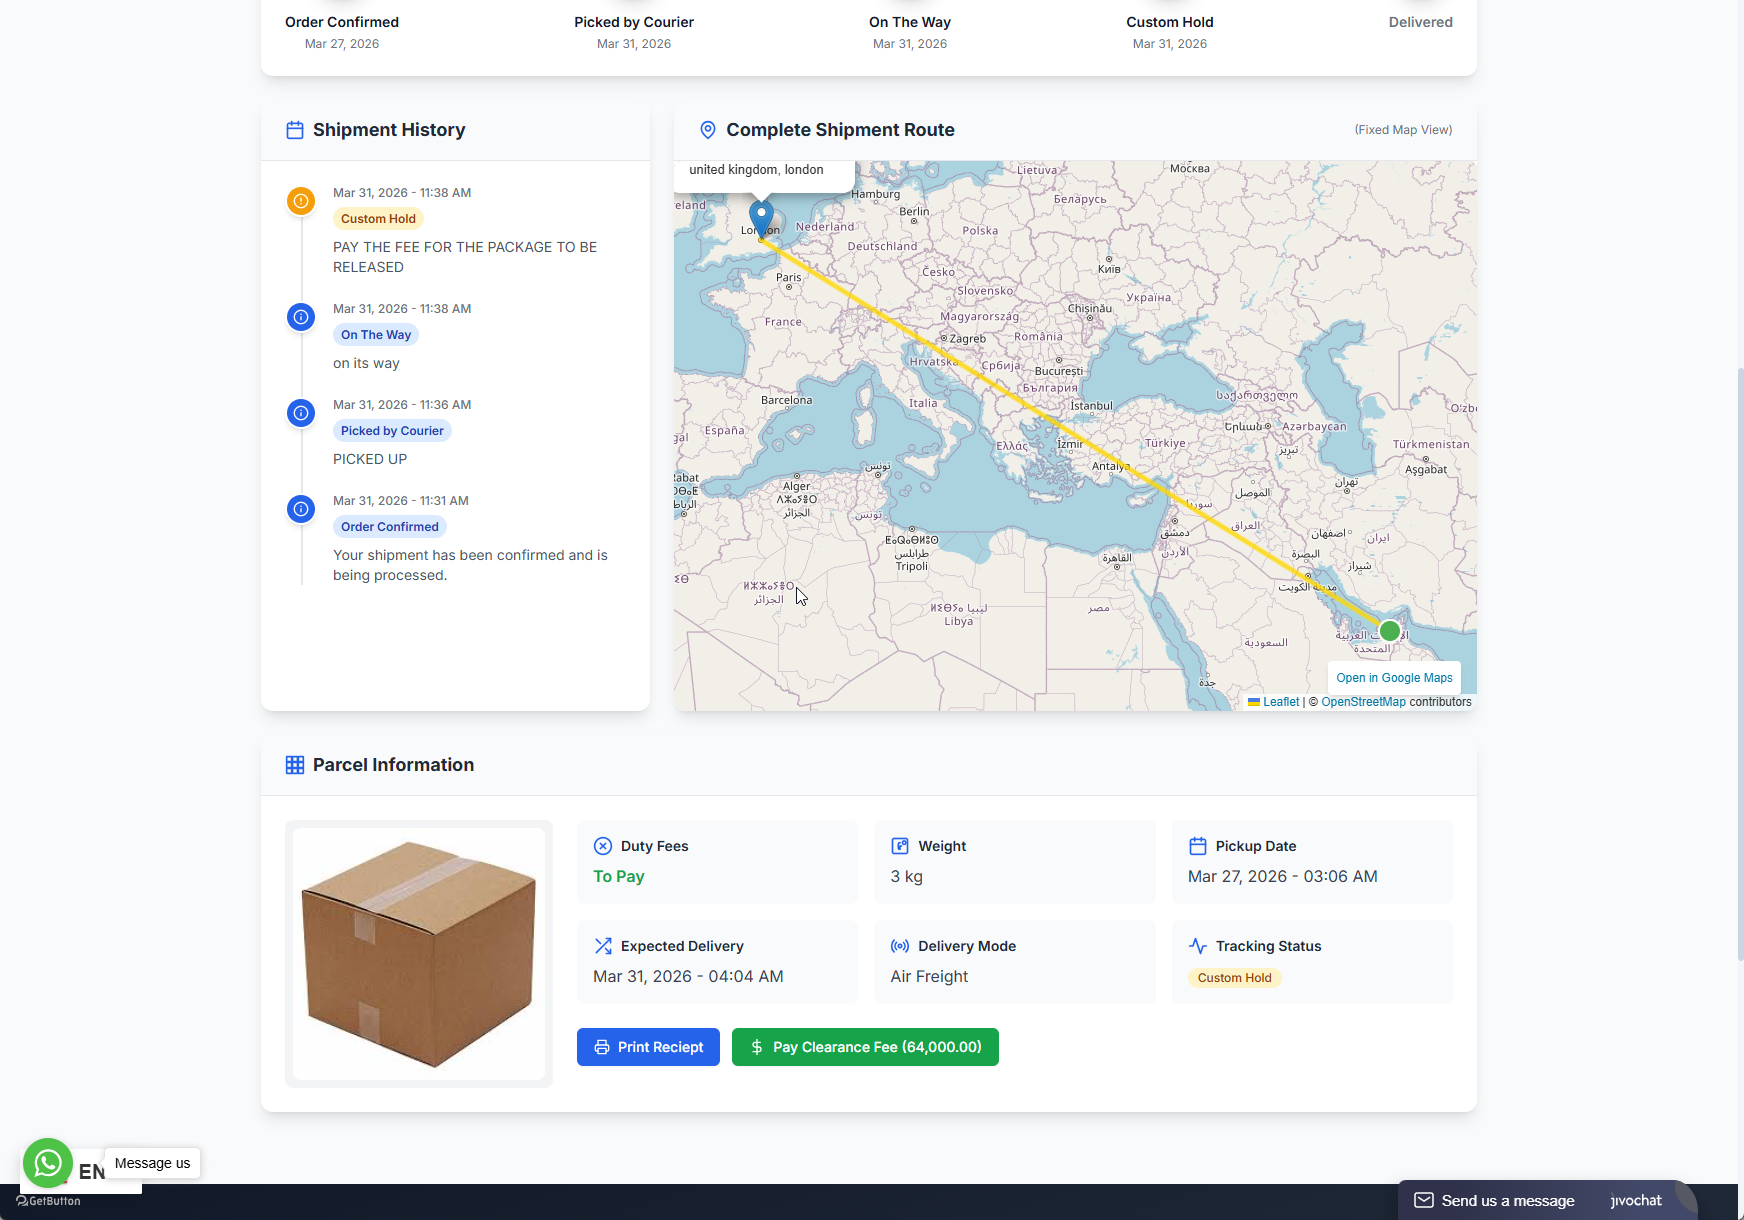Click the On The Way info icon
The height and width of the screenshot is (1220, 1744).
point(301,317)
